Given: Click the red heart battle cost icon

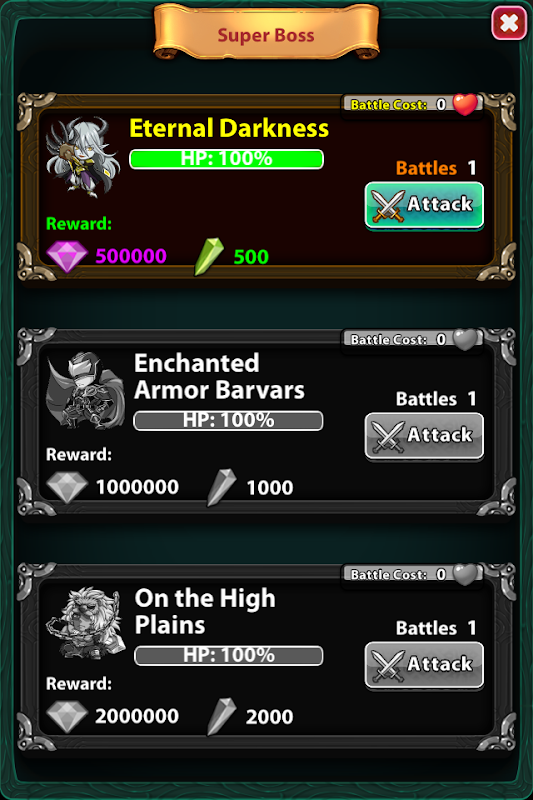Looking at the screenshot, I should click(465, 104).
